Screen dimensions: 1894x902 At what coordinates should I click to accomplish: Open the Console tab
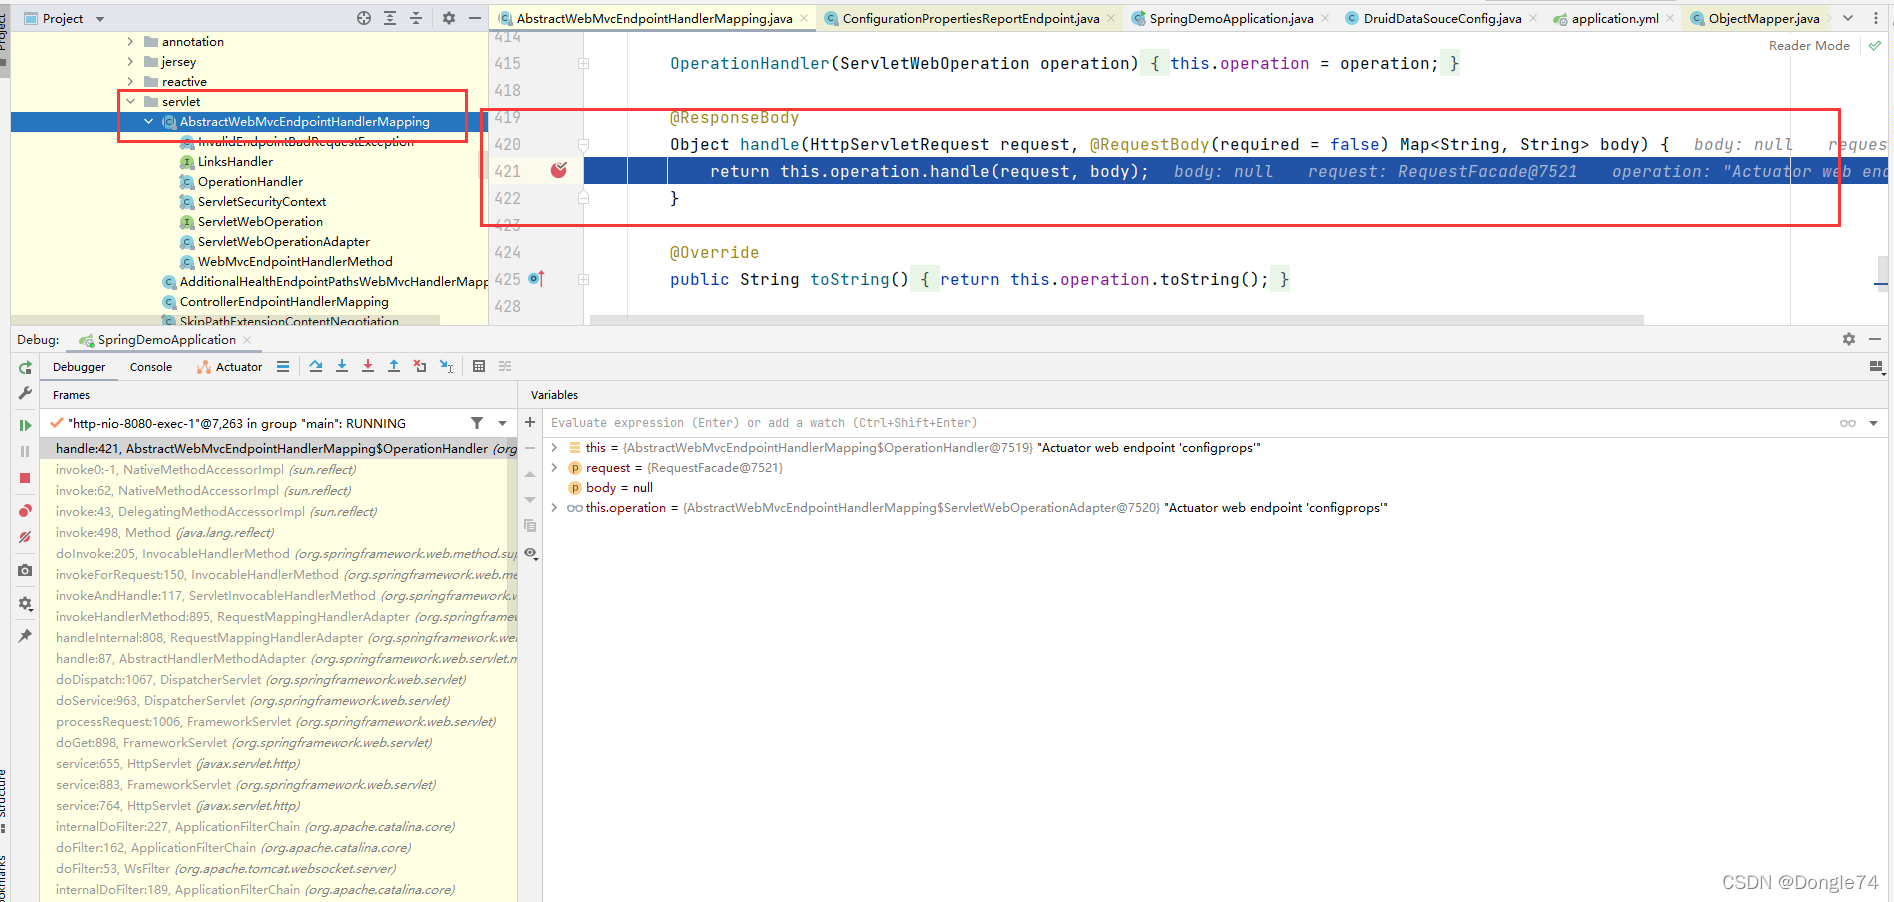(x=151, y=367)
